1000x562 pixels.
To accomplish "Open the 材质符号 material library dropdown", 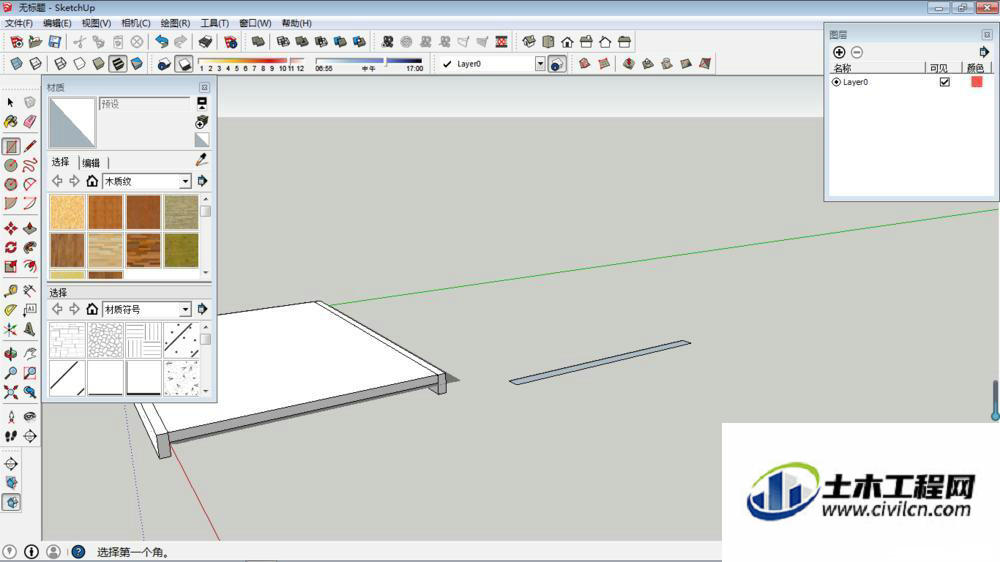I will point(185,309).
